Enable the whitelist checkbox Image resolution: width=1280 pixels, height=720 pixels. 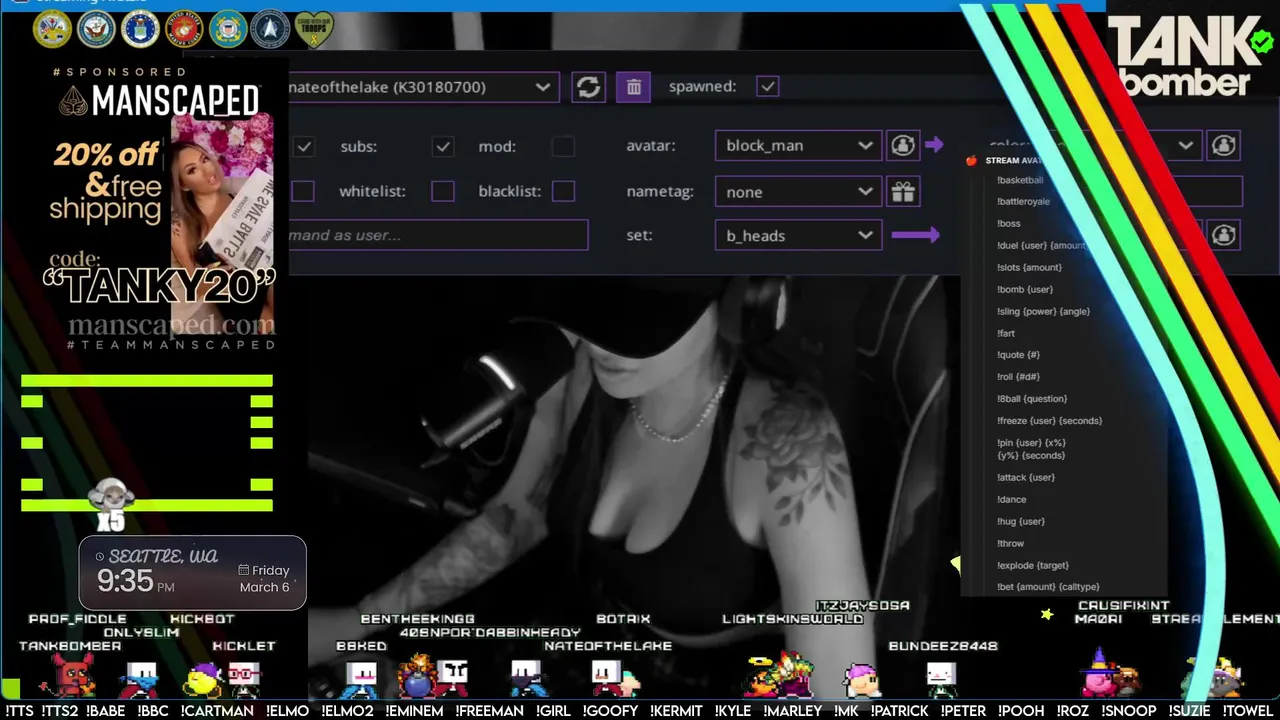(x=443, y=191)
